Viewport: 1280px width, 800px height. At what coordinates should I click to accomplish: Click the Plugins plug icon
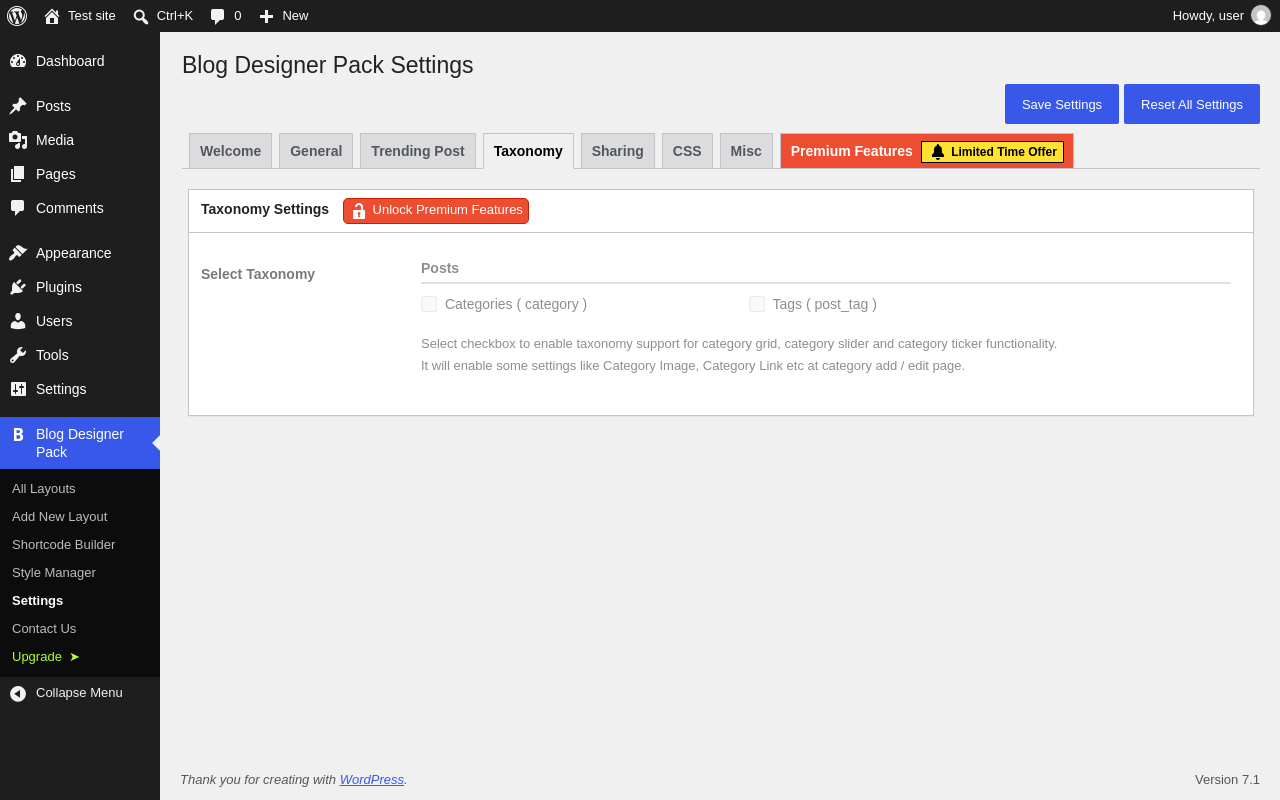(18, 287)
